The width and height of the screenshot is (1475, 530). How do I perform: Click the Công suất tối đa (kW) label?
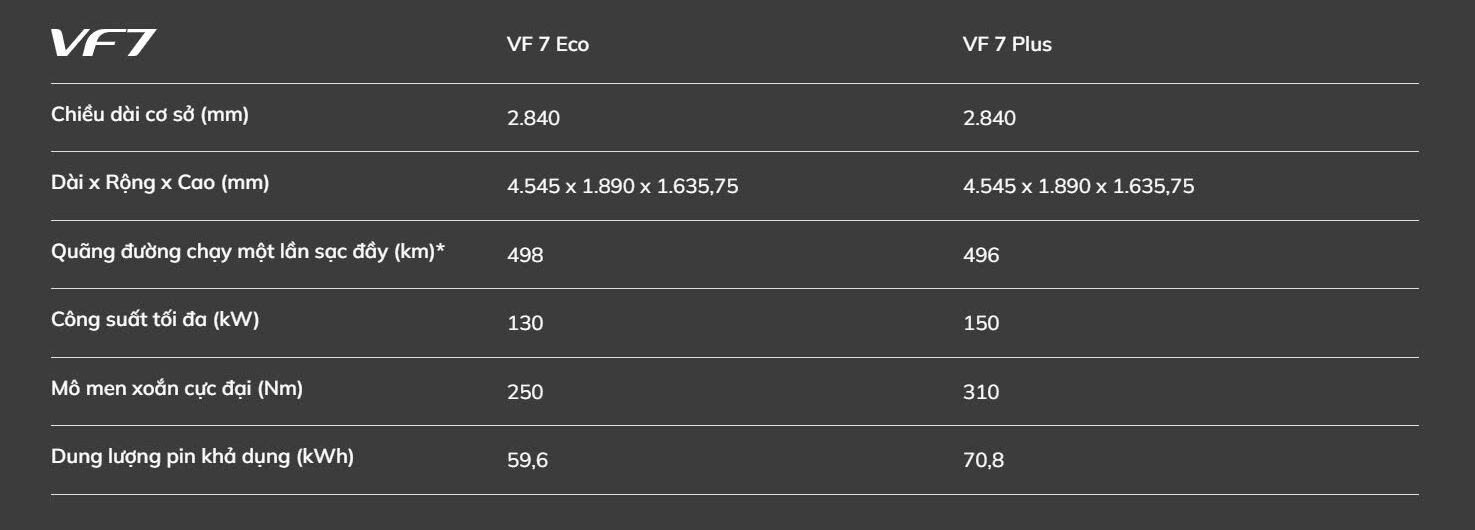pyautogui.click(x=155, y=320)
